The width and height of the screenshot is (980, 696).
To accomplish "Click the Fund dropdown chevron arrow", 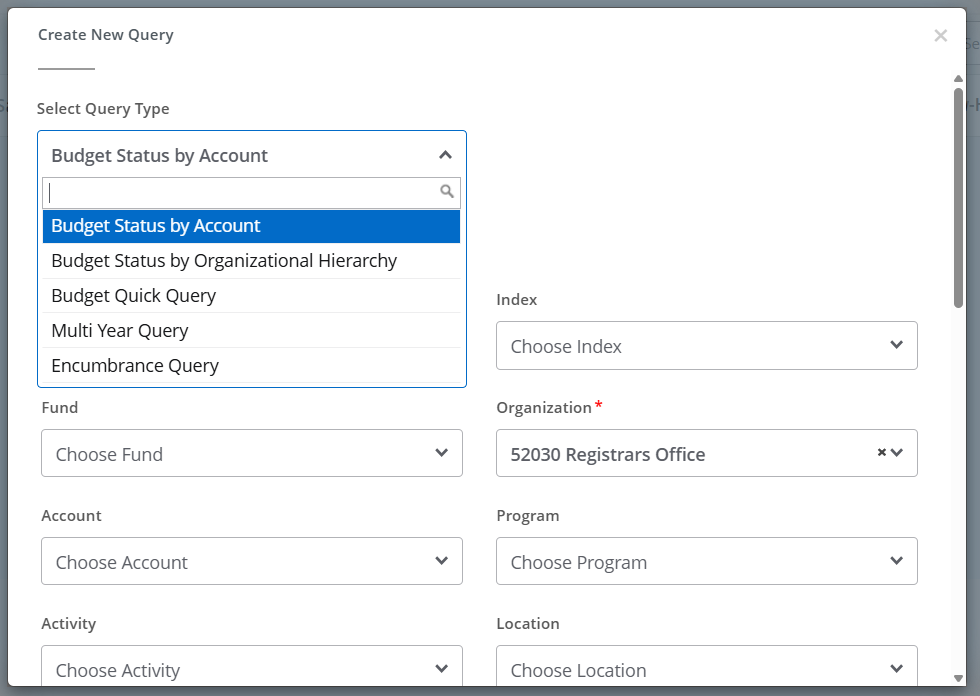I will [441, 453].
